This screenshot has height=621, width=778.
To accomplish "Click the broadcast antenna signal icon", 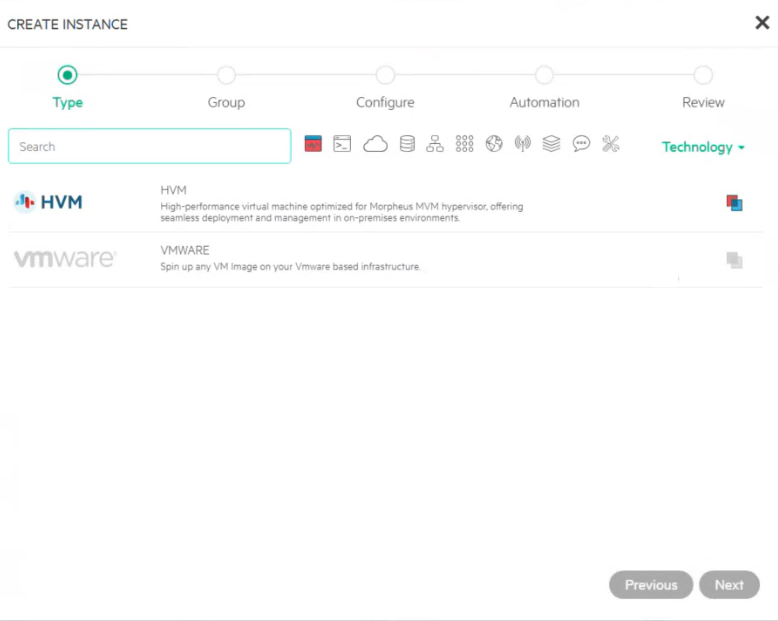I will pos(522,144).
